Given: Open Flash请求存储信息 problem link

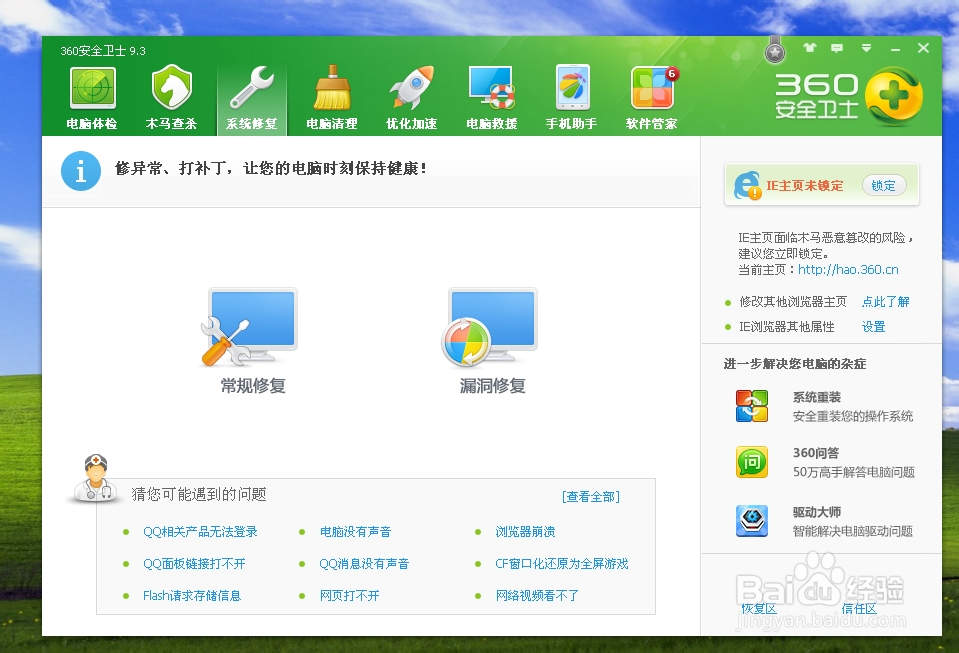Looking at the screenshot, I should click(191, 596).
